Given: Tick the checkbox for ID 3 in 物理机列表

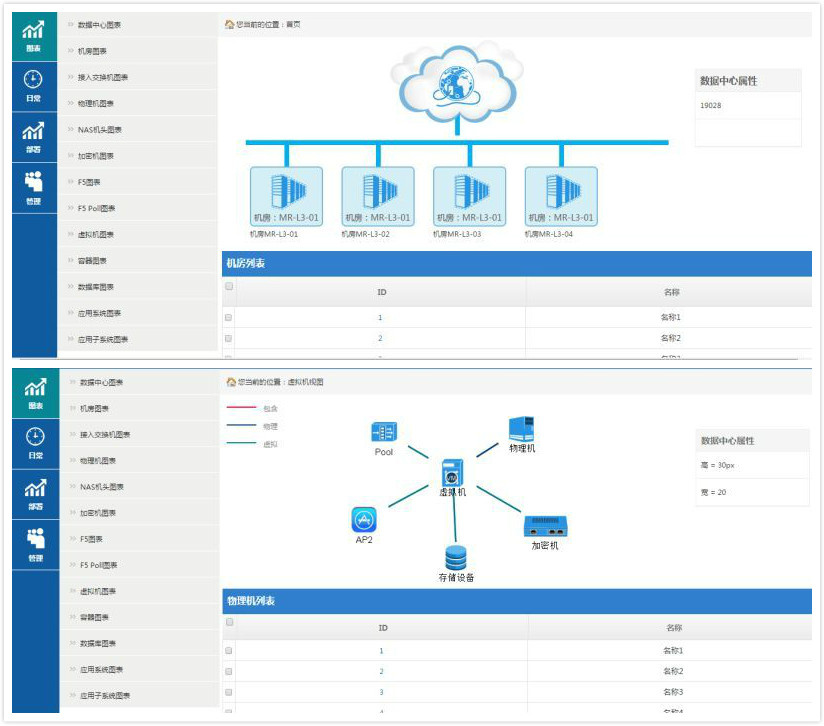Looking at the screenshot, I should click(x=229, y=692).
